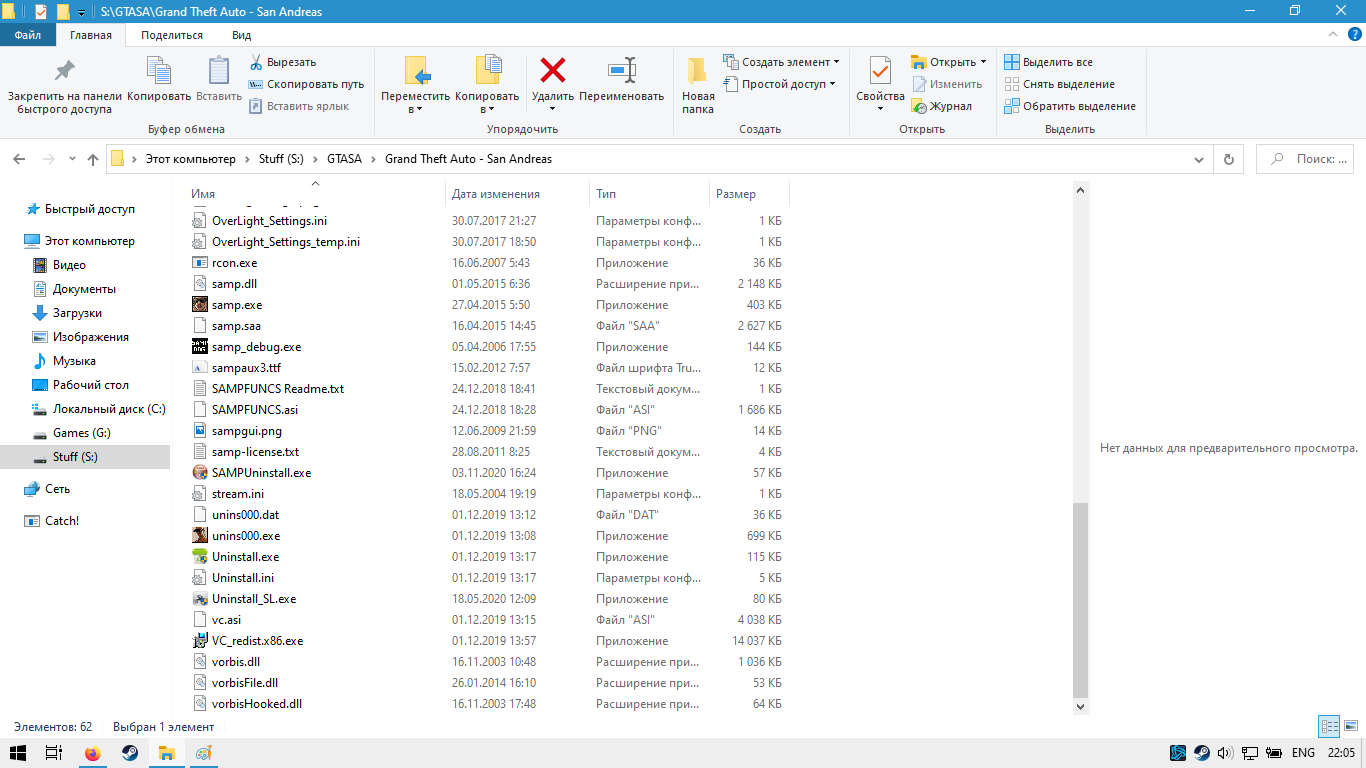Switch to the View (Вид) tab
1366x768 pixels.
point(242,35)
